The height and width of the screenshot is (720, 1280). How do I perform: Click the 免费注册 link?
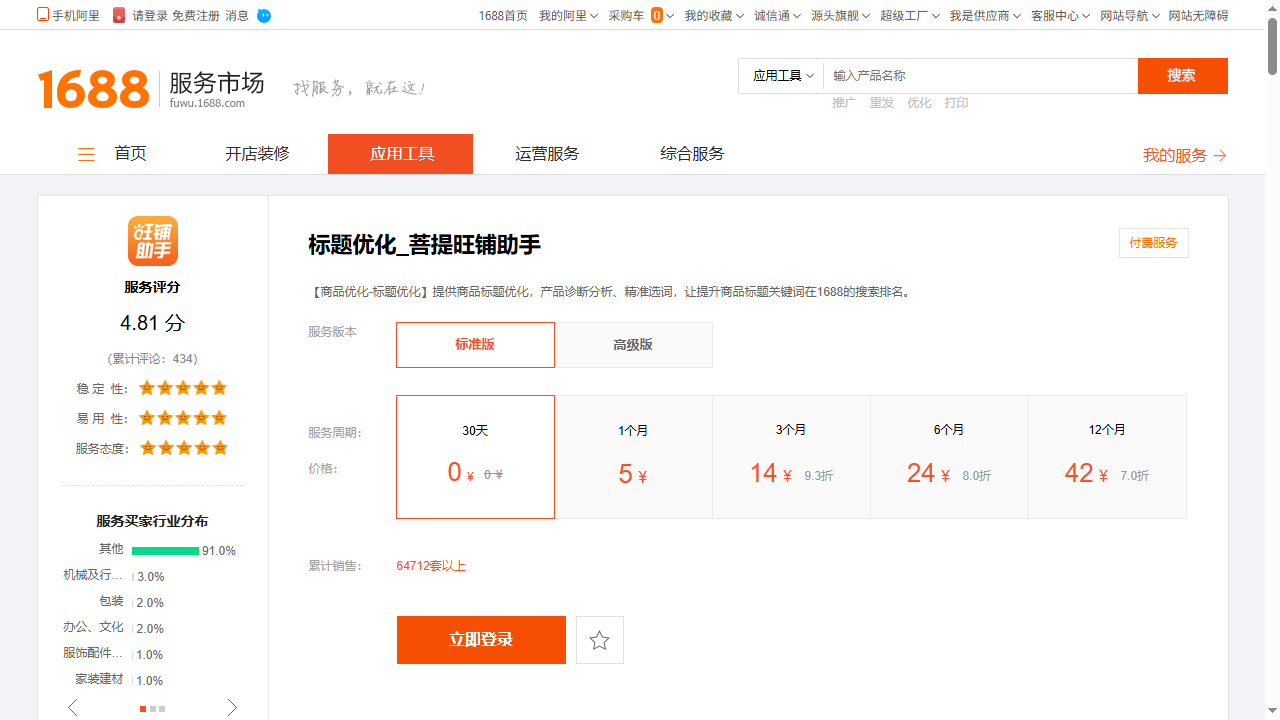click(196, 16)
